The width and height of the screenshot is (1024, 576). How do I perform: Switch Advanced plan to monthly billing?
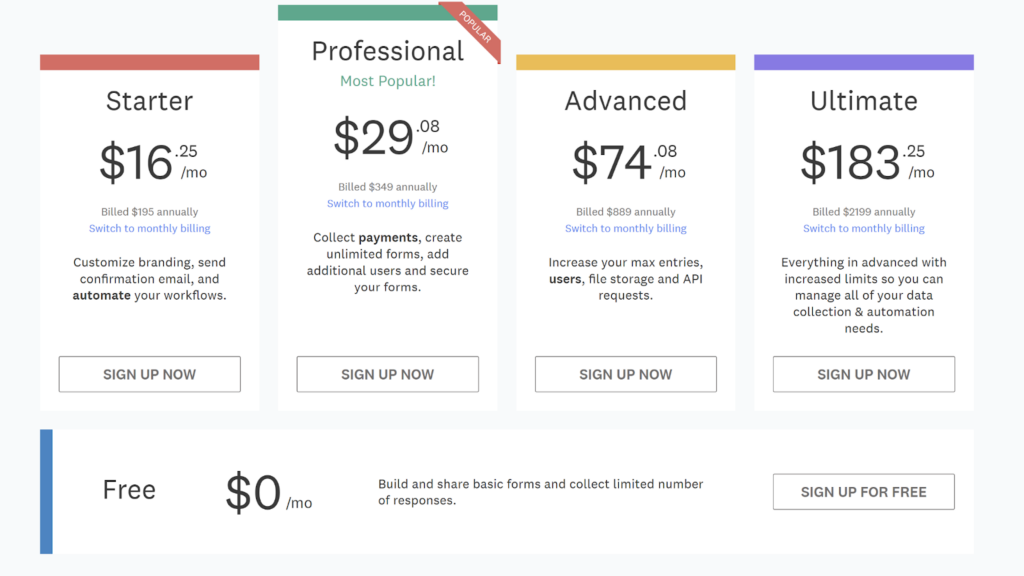pos(626,229)
